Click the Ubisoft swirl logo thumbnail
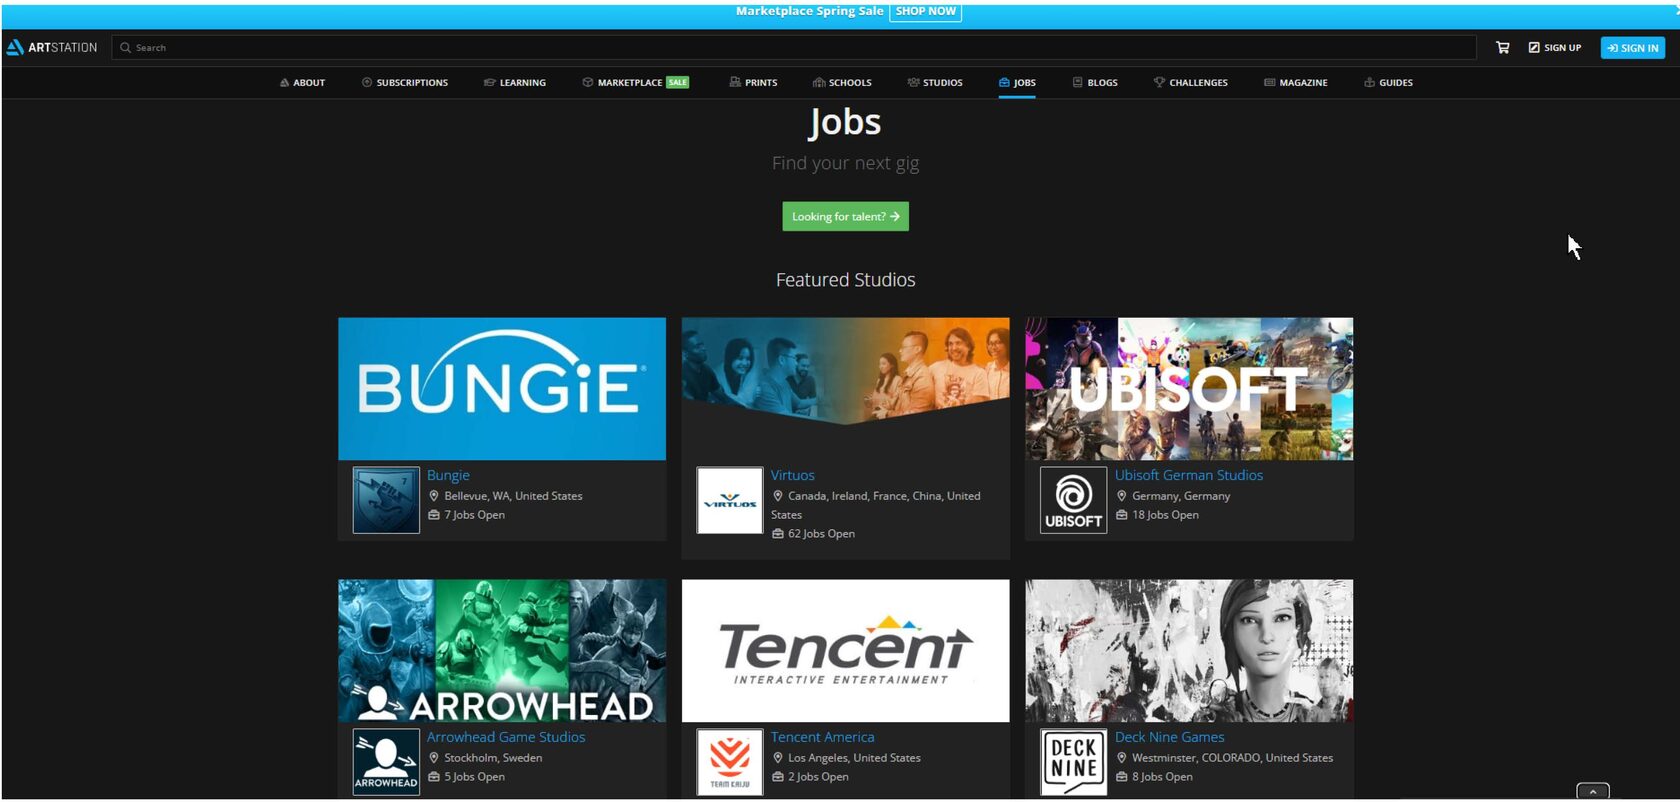 pyautogui.click(x=1073, y=500)
